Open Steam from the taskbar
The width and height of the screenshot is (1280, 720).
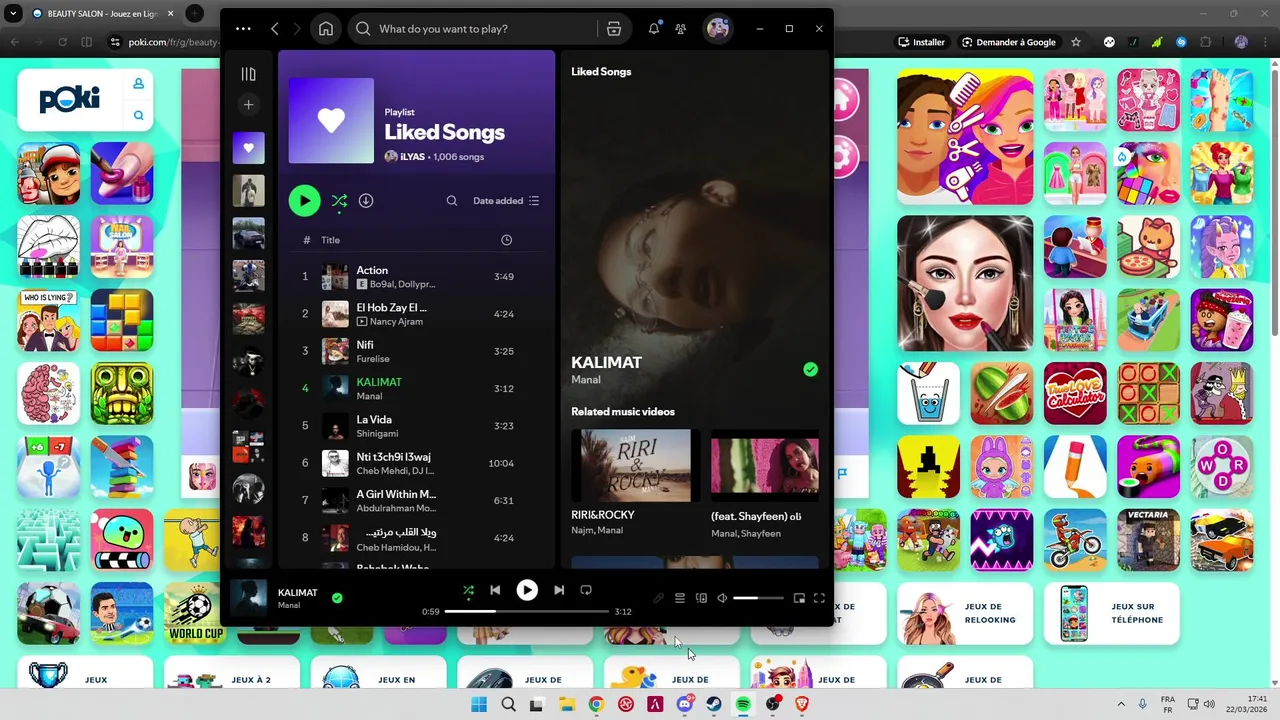click(714, 704)
